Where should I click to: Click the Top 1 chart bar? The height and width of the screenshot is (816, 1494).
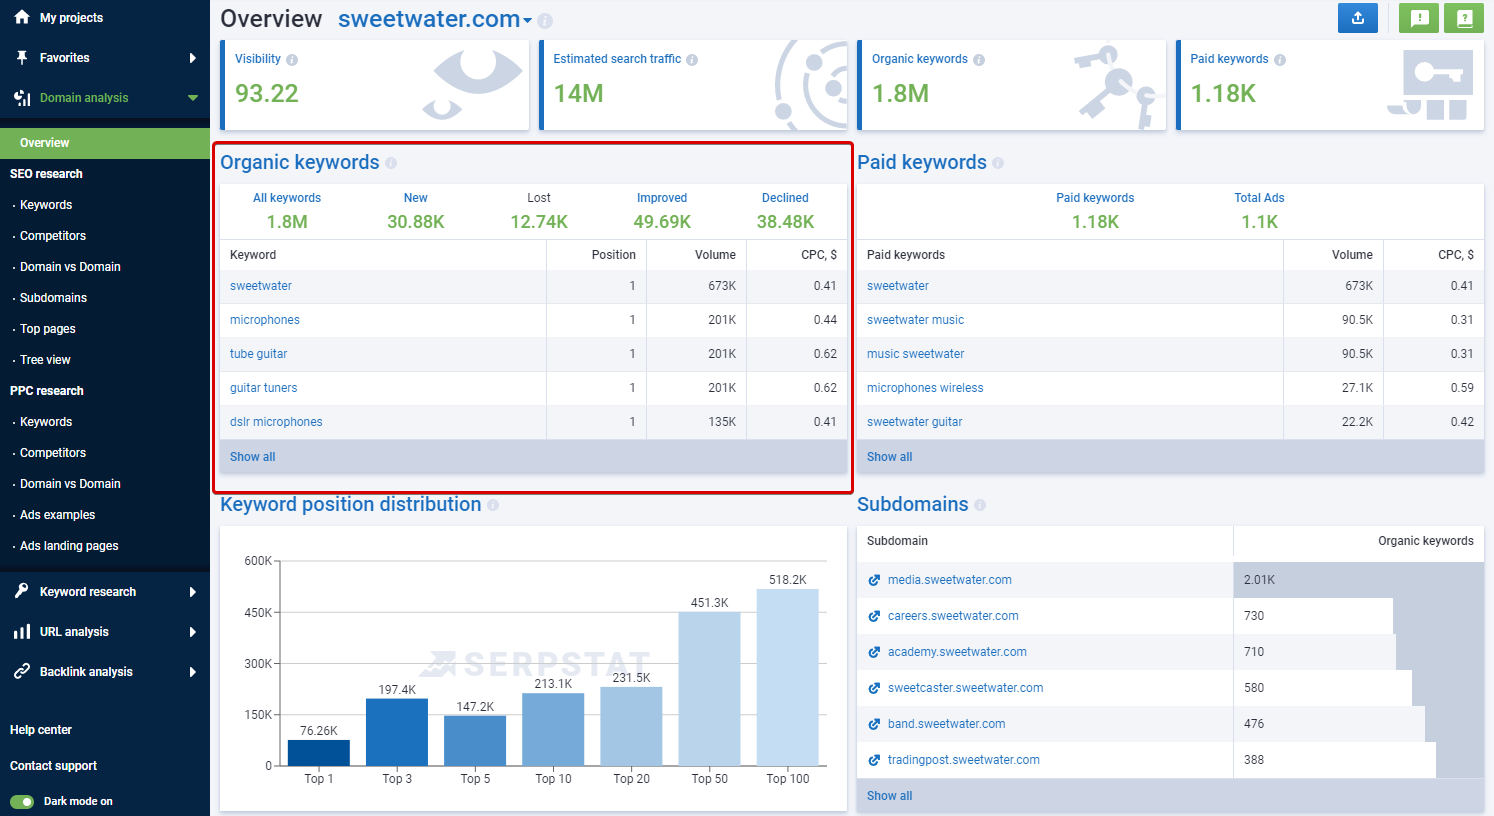(319, 753)
